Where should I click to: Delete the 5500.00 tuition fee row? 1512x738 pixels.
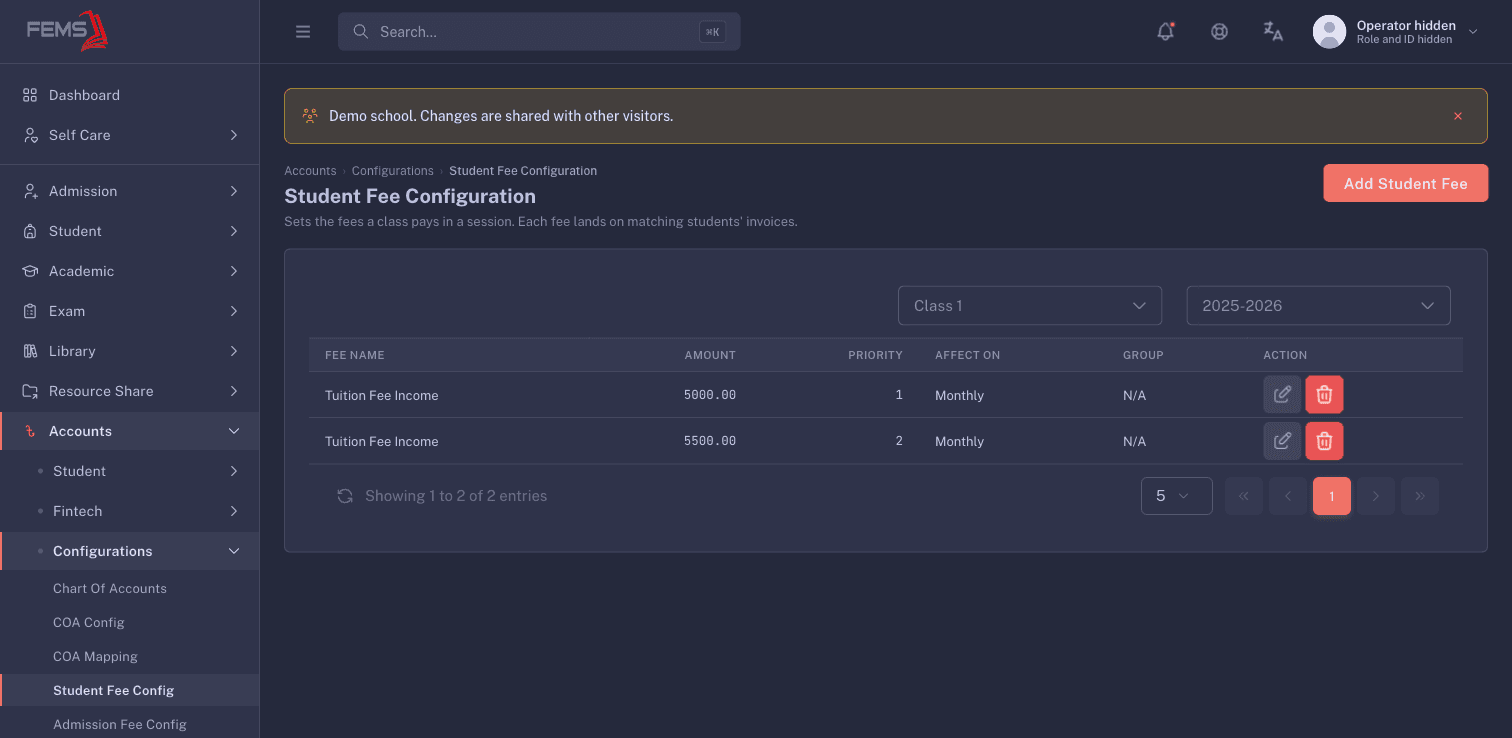[x=1324, y=441]
